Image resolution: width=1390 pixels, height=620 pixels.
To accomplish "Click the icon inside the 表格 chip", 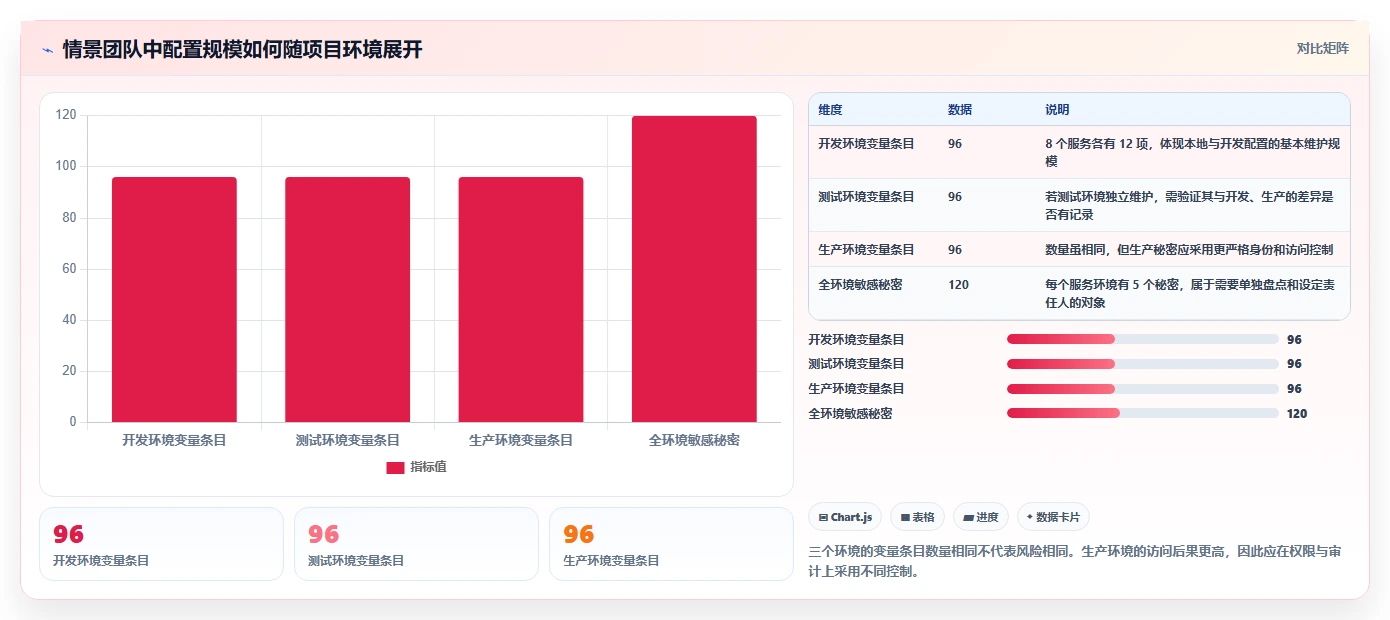I will (905, 518).
